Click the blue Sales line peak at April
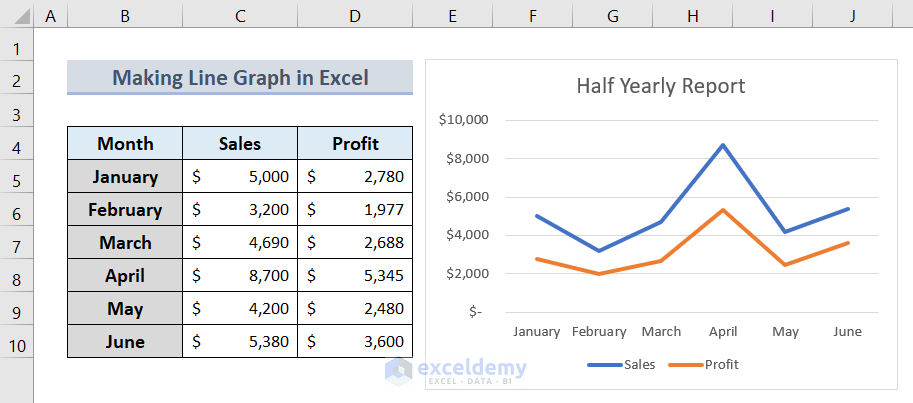 point(723,145)
